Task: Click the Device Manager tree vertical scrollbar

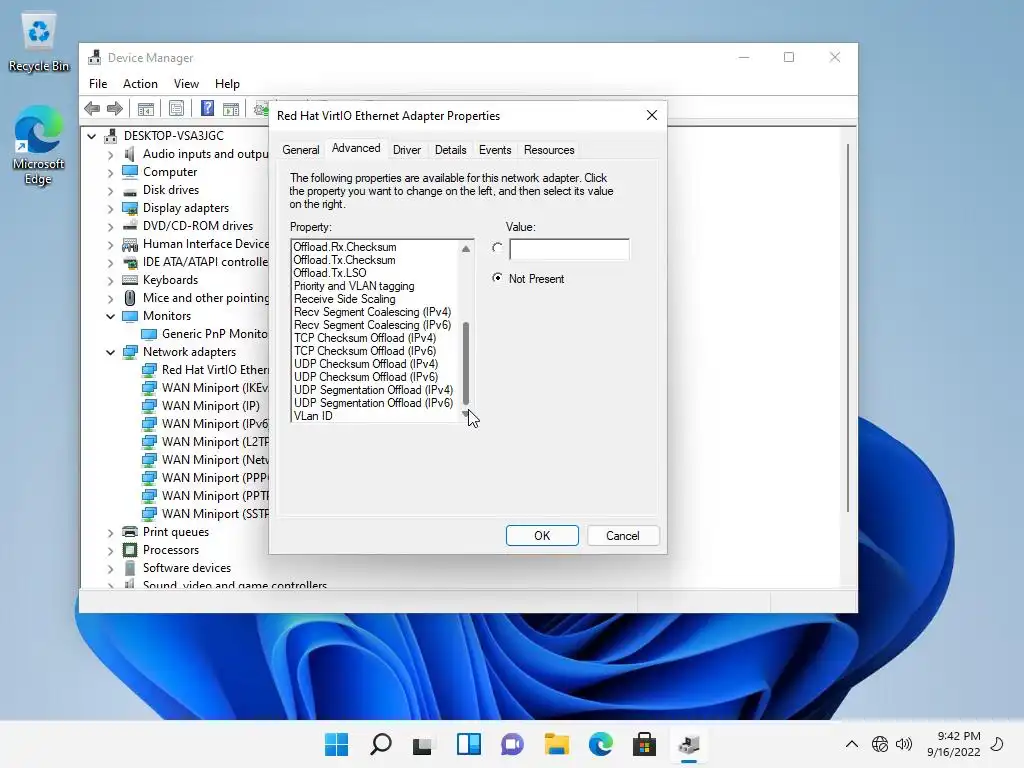Action: [848, 328]
